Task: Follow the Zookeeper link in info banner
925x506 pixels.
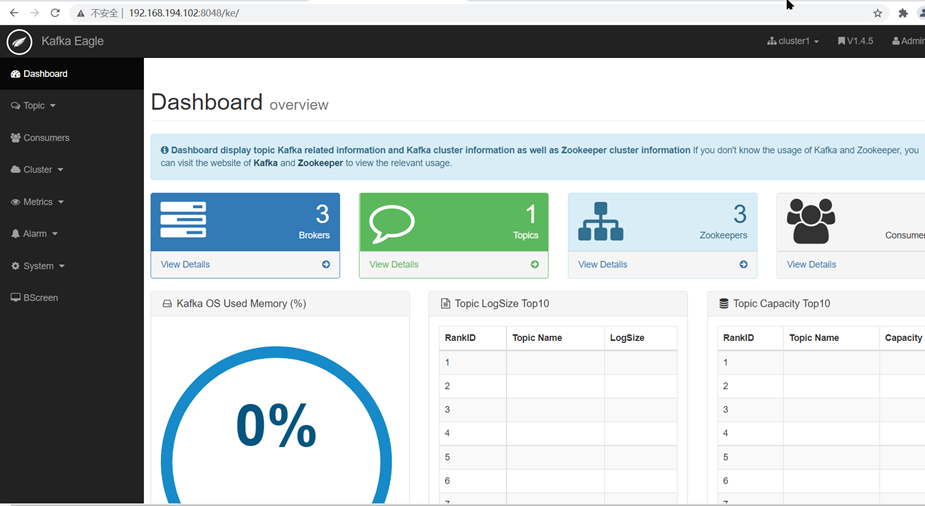Action: click(x=320, y=163)
